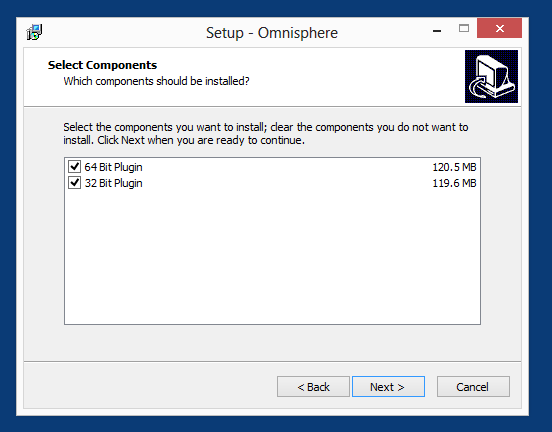Close the Setup - Omnisphere window
552x432 pixels.
click(499, 28)
